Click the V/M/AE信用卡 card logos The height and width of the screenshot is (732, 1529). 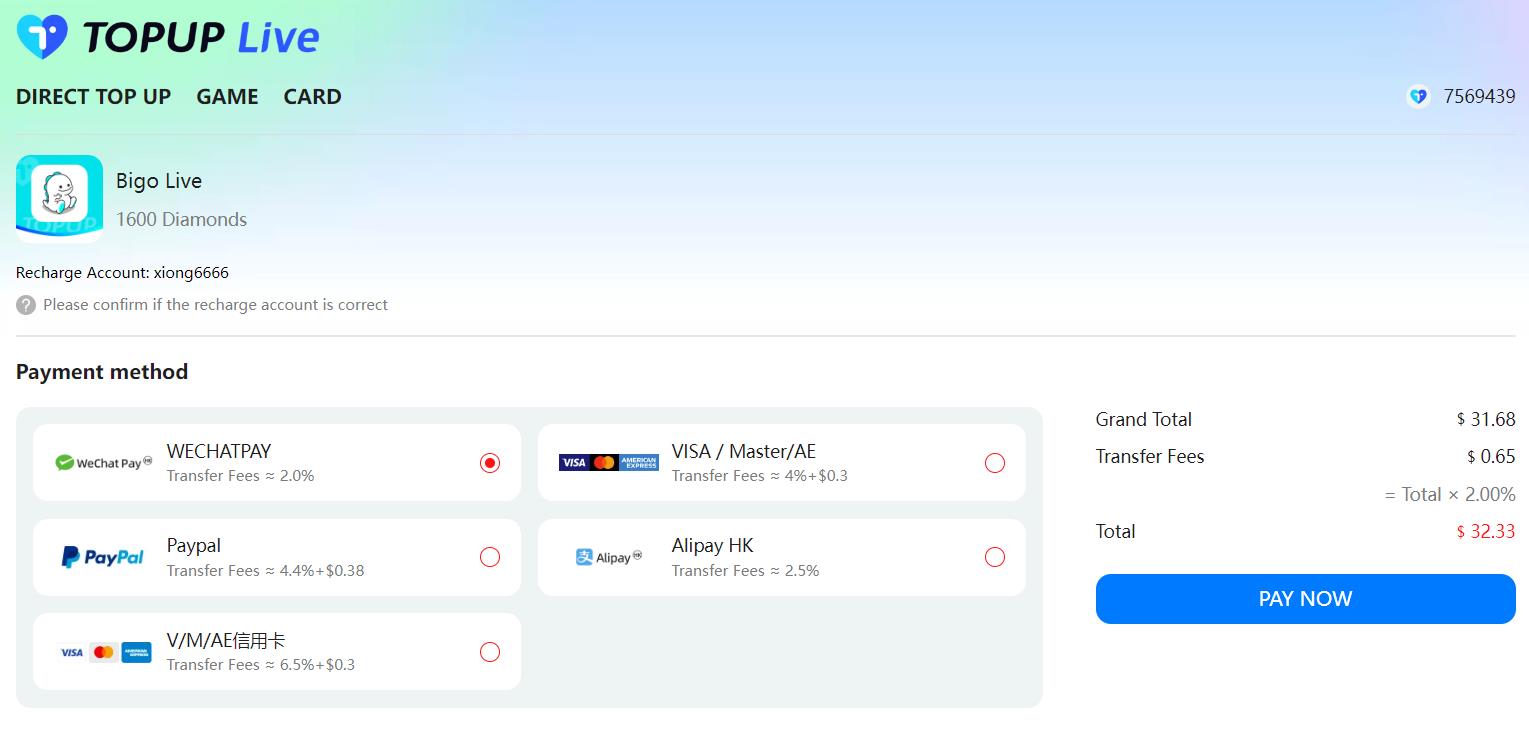tap(104, 652)
